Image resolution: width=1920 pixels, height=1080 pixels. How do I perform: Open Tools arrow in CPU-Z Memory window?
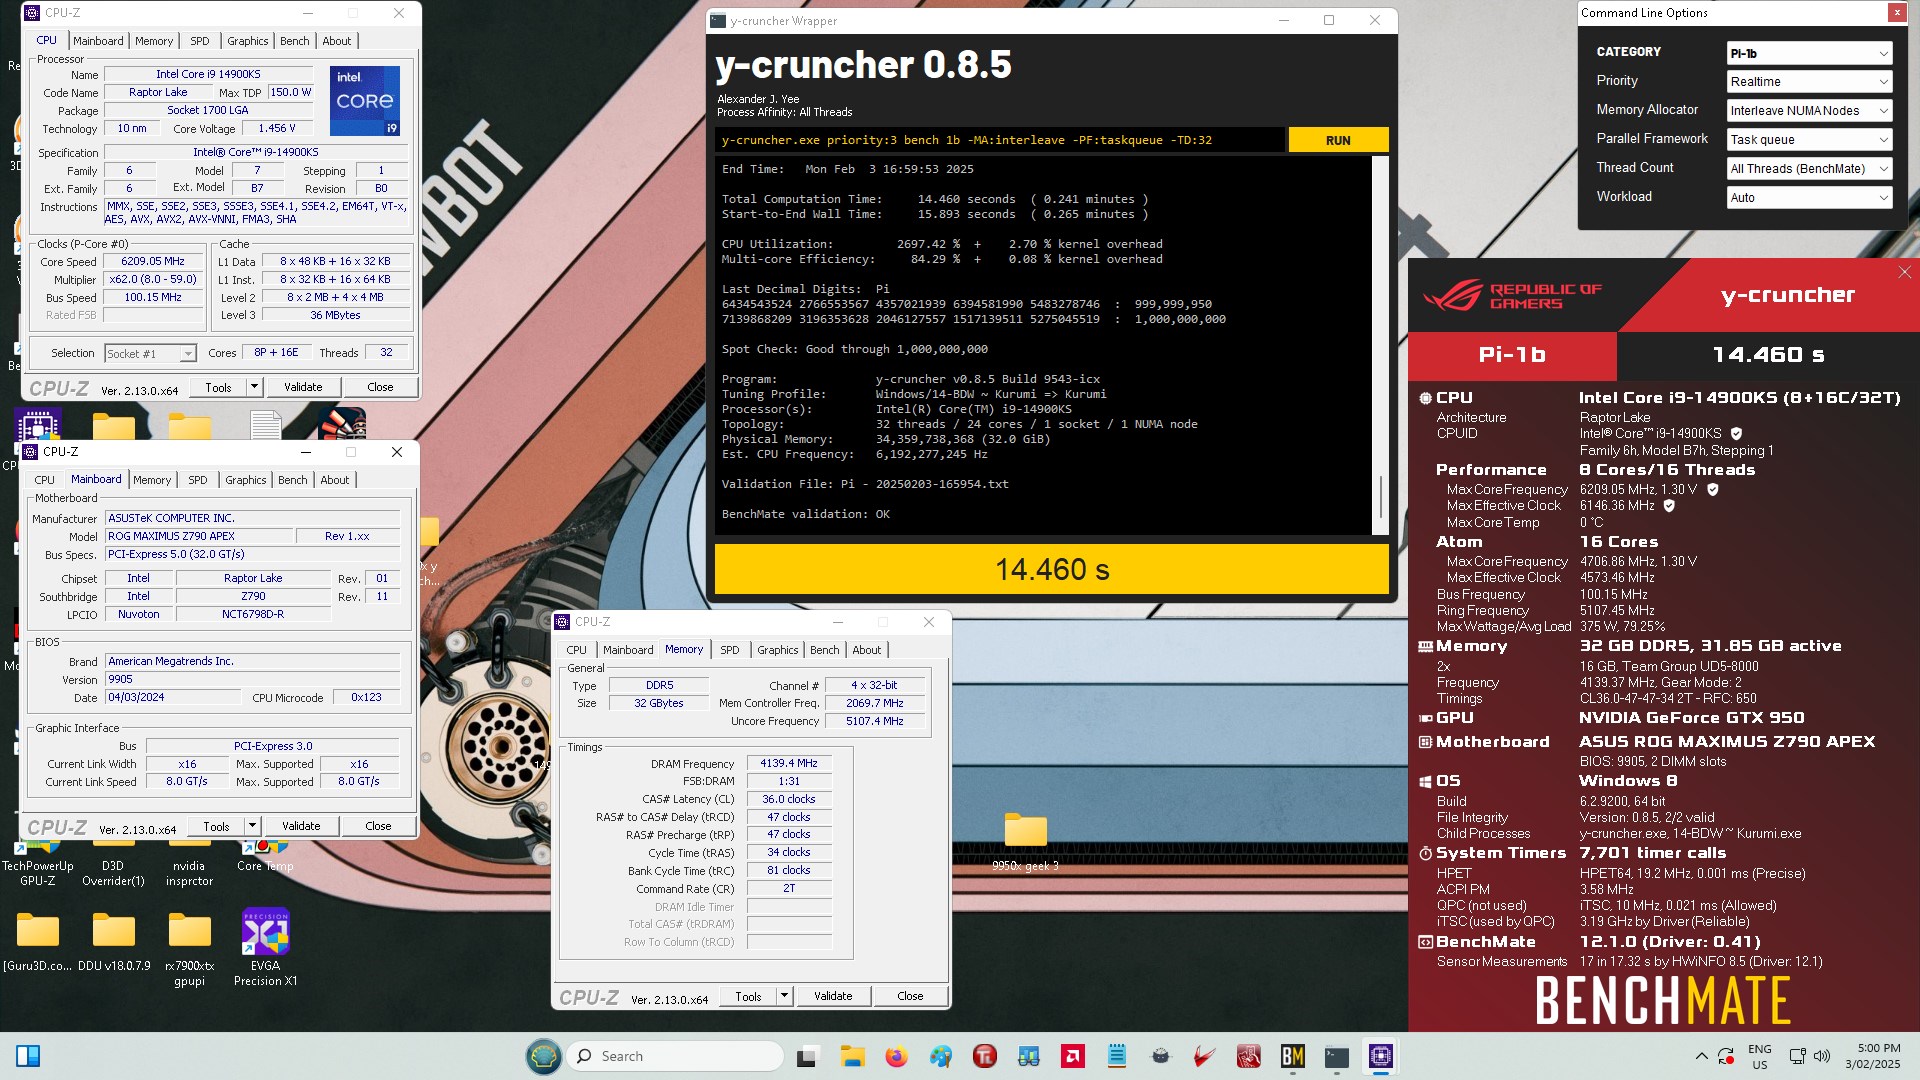(x=784, y=996)
